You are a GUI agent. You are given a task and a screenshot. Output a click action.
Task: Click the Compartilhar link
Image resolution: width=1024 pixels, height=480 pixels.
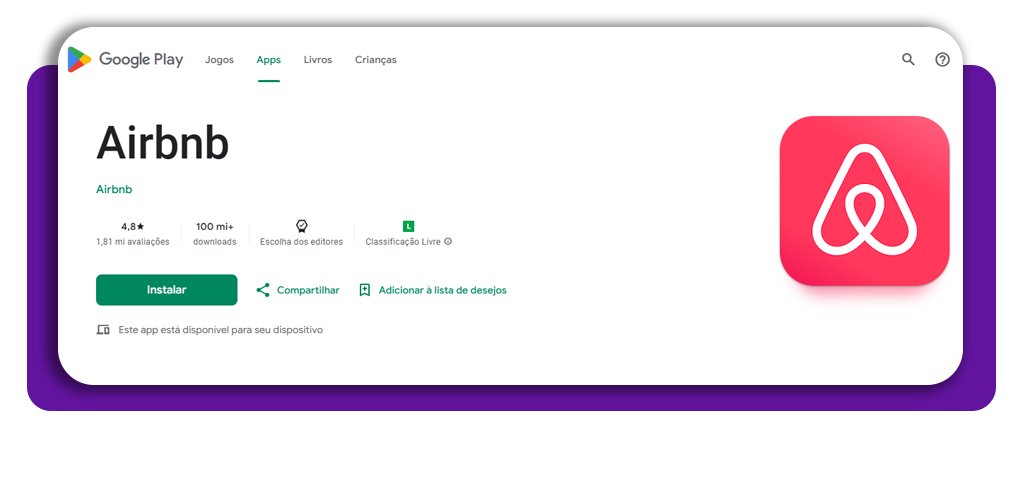[x=308, y=290]
